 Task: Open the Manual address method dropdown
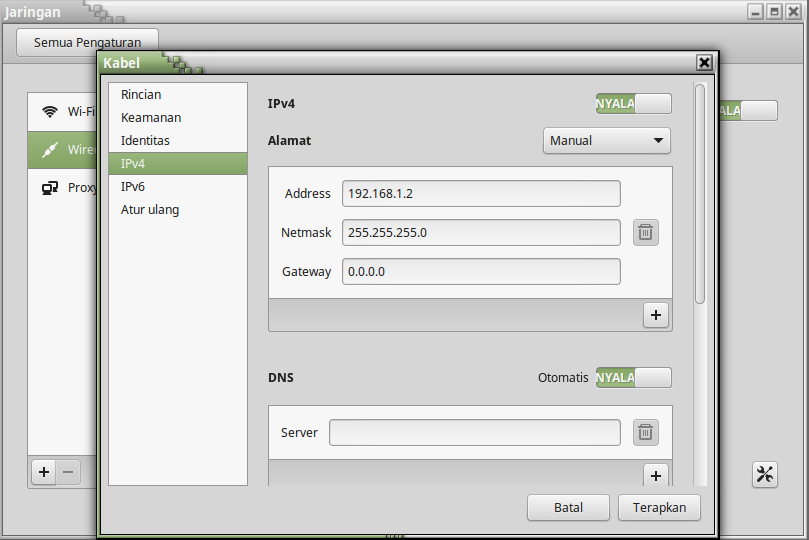click(x=606, y=141)
